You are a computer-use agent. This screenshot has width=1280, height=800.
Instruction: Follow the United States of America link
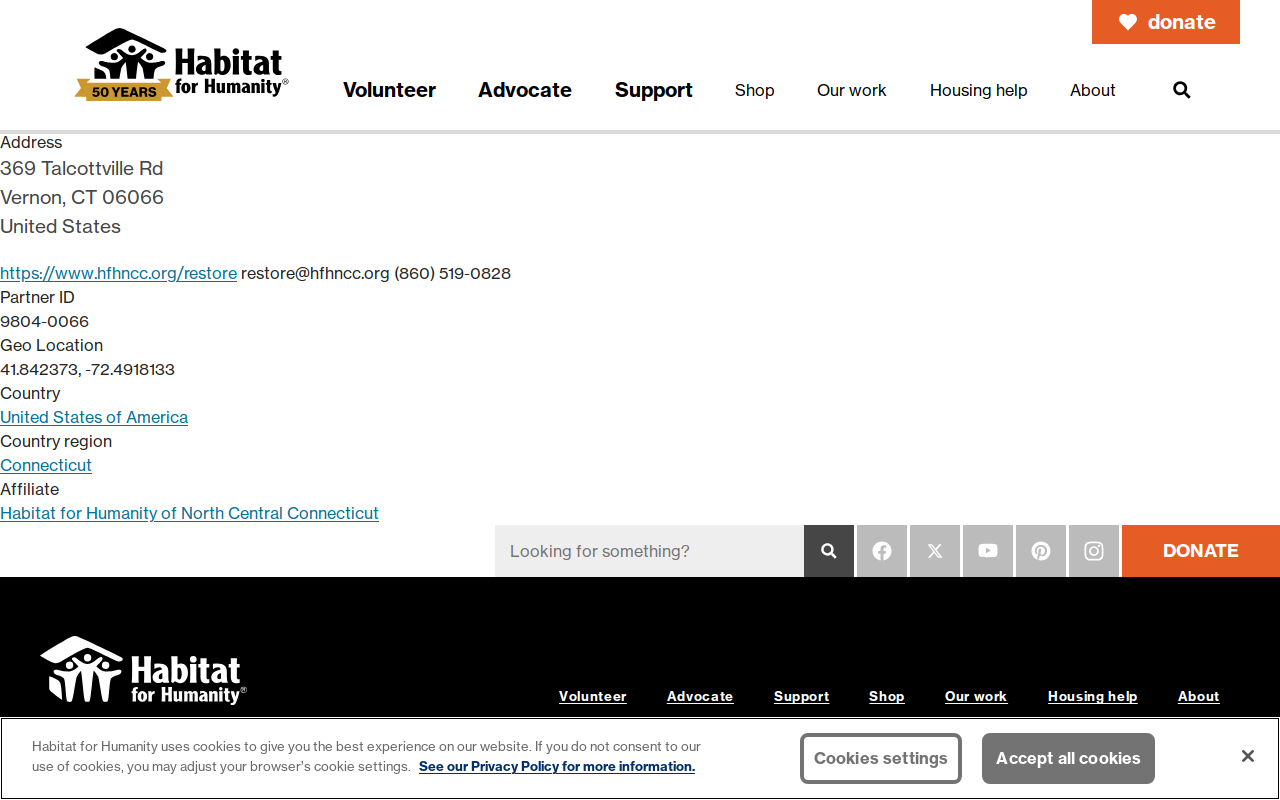[x=94, y=417]
